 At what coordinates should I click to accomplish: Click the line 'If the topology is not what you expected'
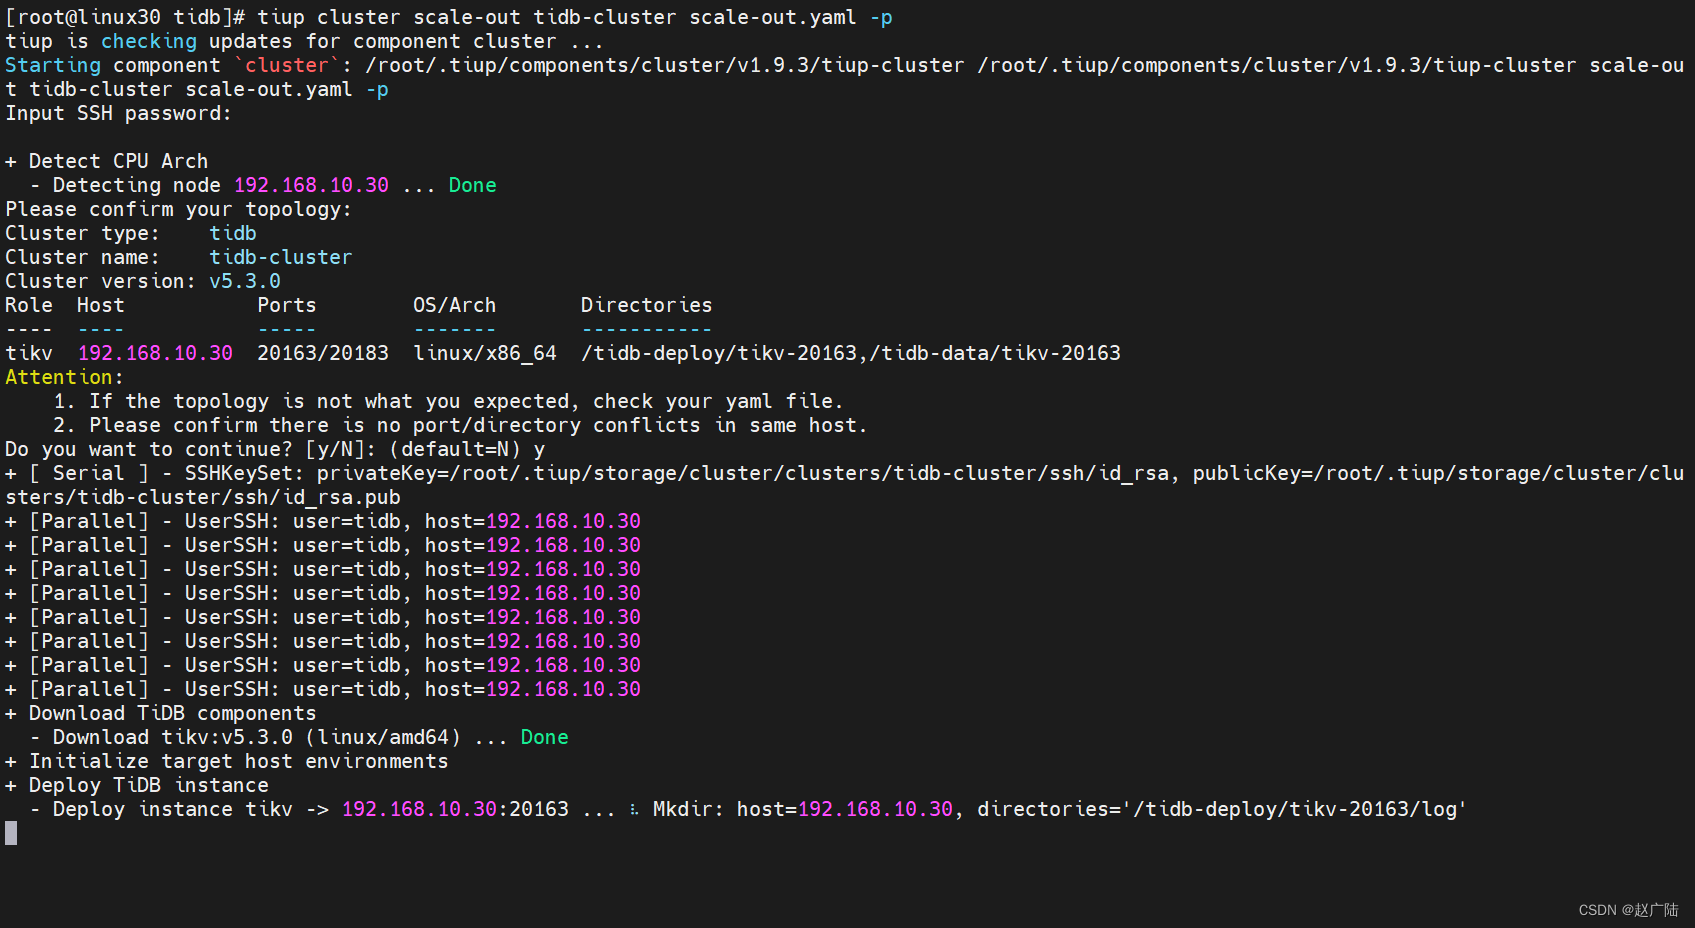[448, 401]
